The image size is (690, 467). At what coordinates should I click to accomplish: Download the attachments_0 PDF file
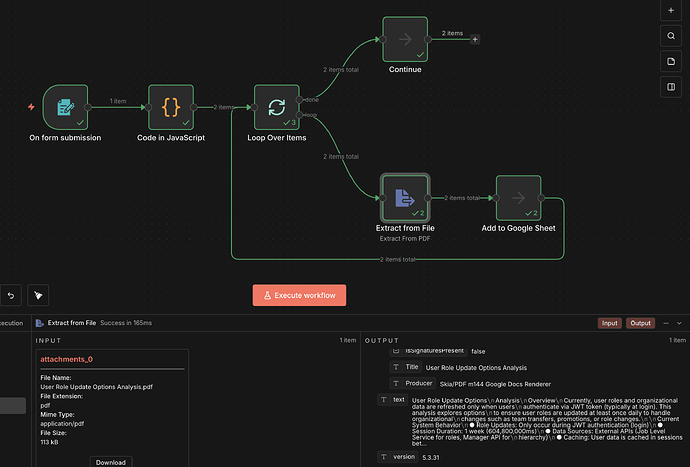[111, 462]
